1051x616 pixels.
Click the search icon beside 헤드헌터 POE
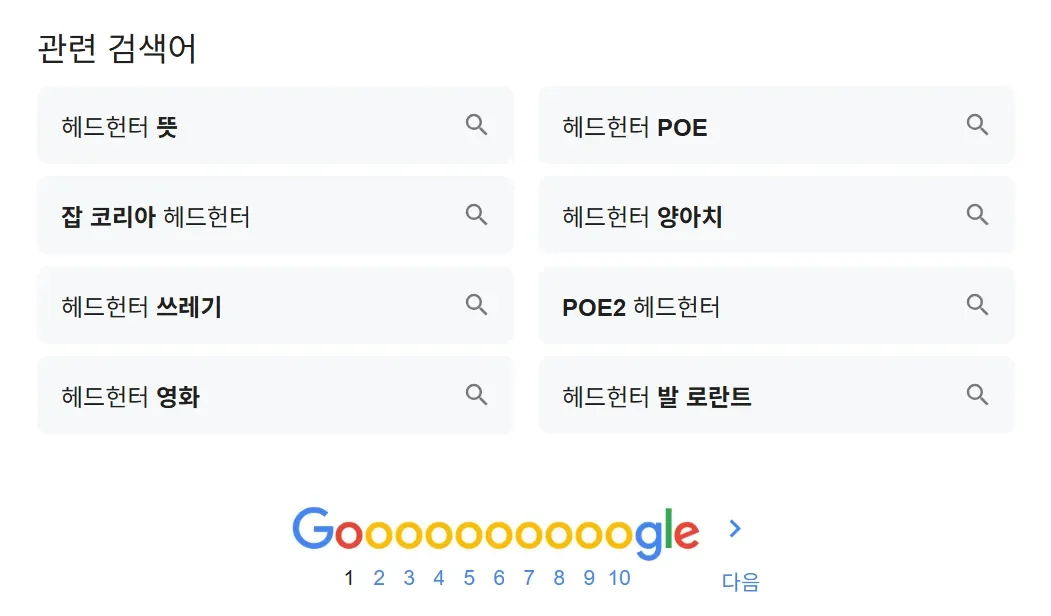(977, 125)
